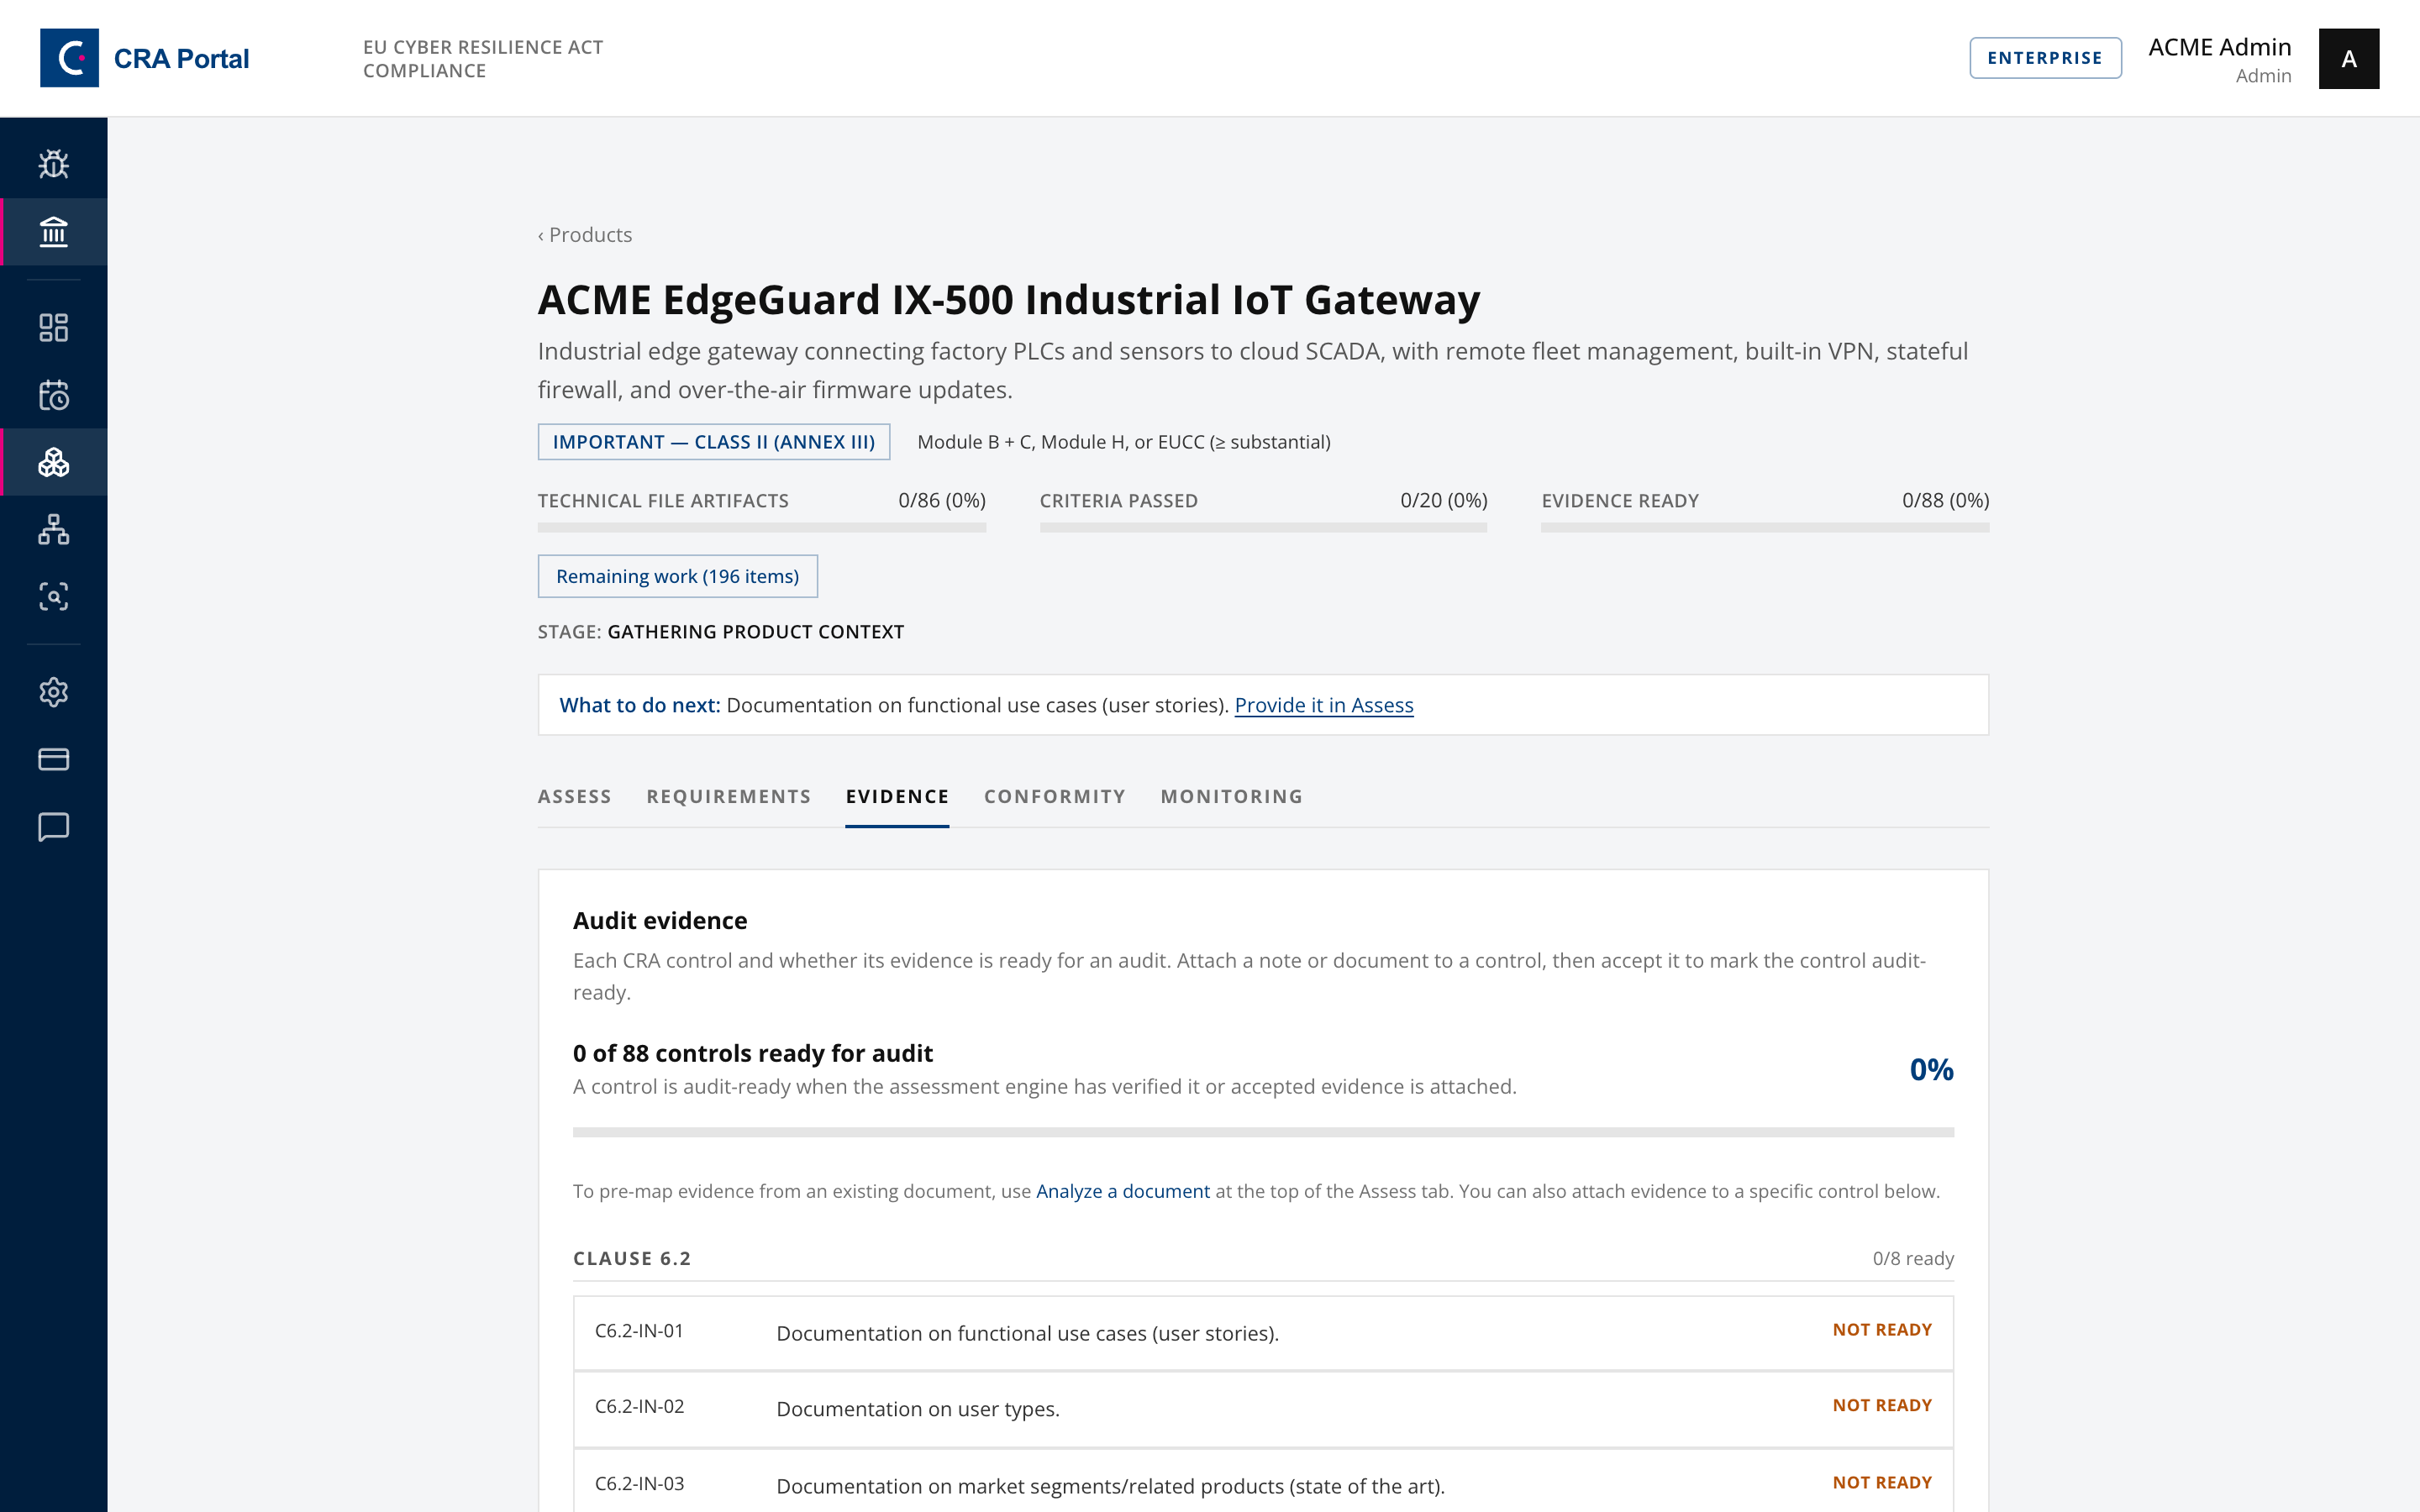Click the Audit evidence heading
Image resolution: width=2420 pixels, height=1512 pixels.
coord(660,920)
